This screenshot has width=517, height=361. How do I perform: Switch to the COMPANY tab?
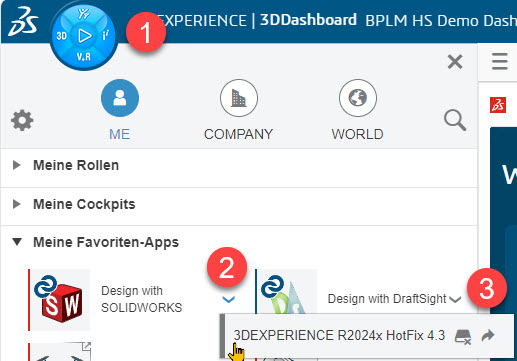[239, 111]
